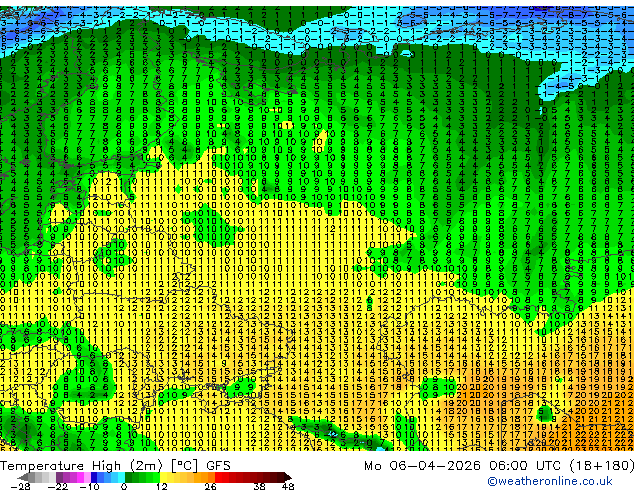Click the 'Temperature High (2m) [°C] GFS' title

[115, 466]
